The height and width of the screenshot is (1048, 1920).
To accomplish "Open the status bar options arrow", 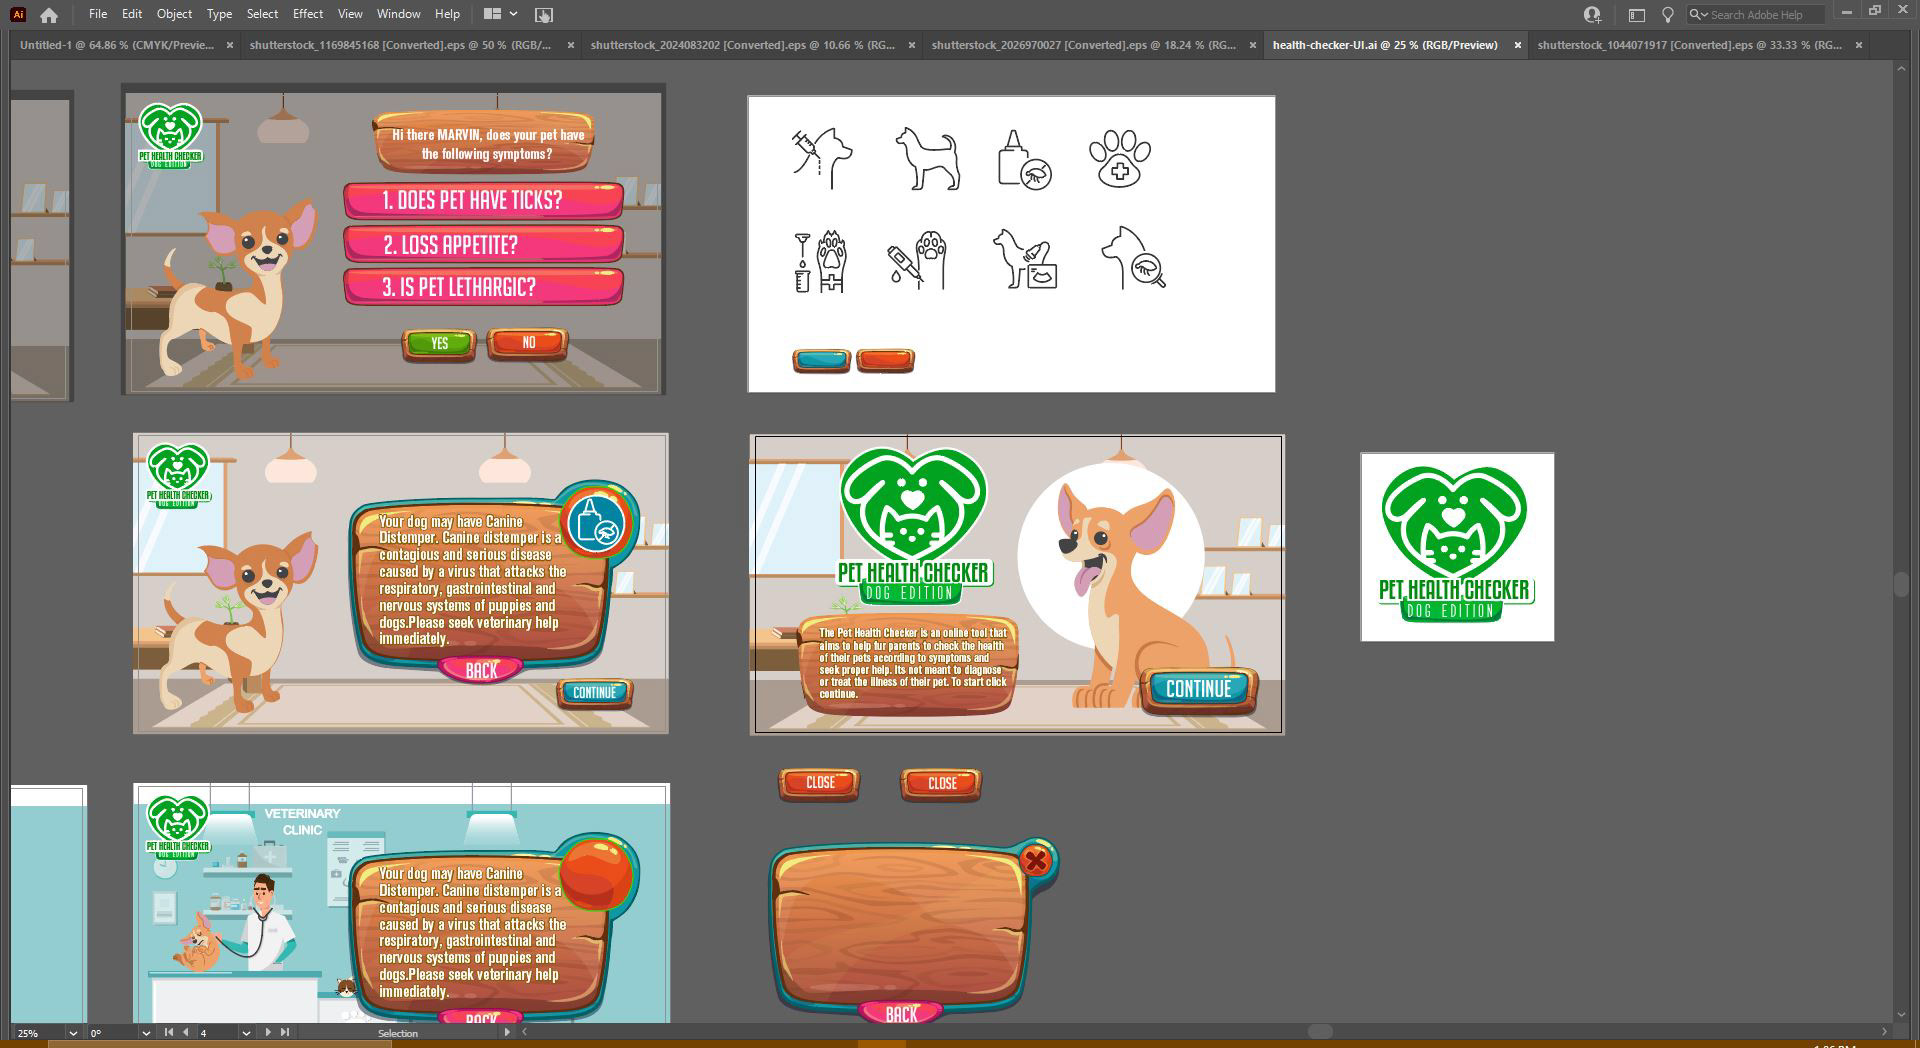I will click(507, 1032).
